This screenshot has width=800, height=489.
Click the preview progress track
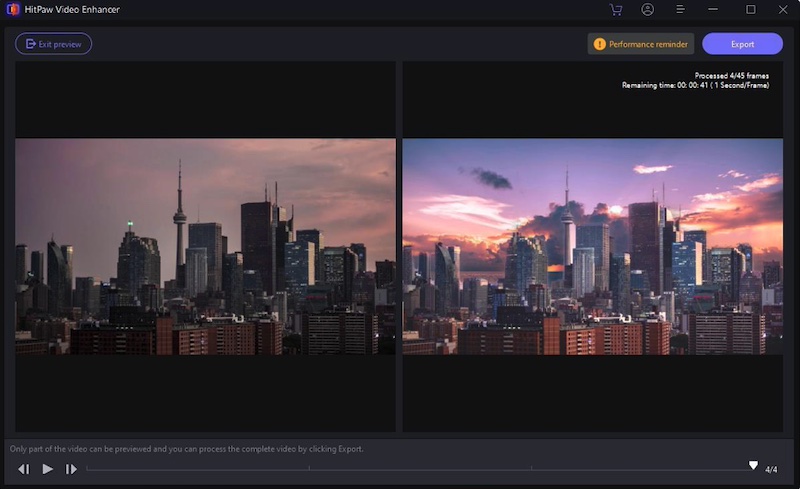point(419,469)
